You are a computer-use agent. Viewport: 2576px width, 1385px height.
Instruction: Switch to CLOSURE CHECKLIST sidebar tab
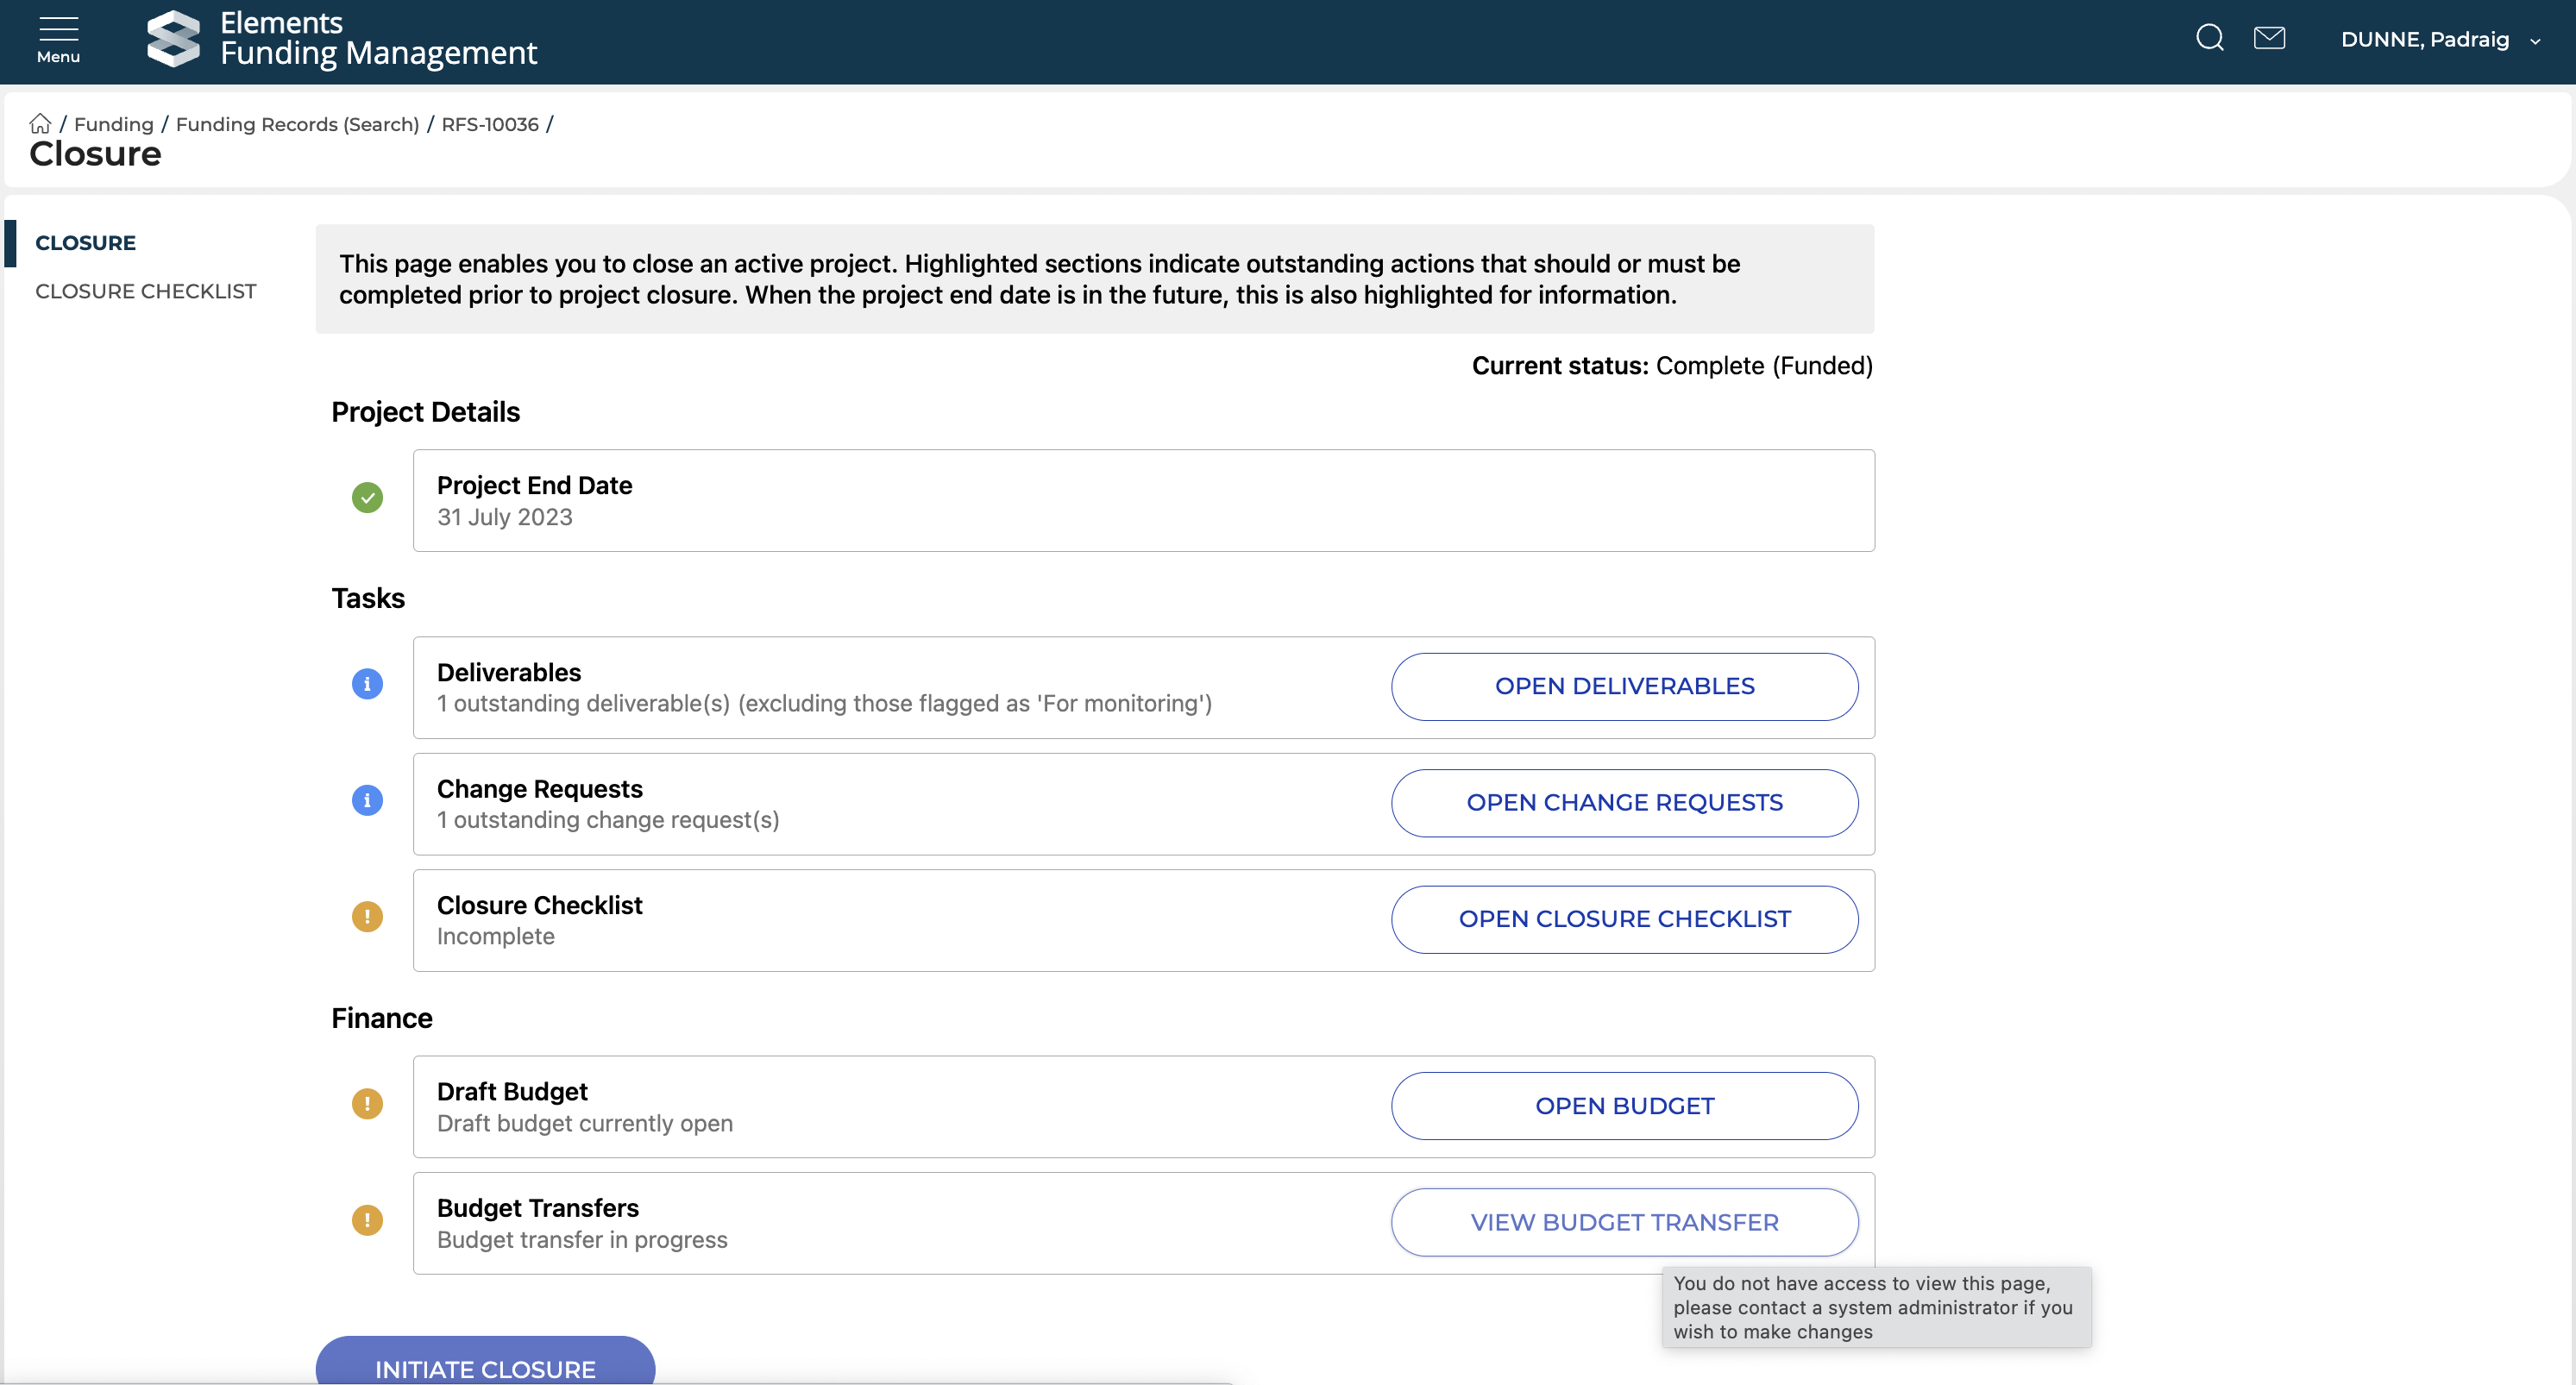[146, 292]
